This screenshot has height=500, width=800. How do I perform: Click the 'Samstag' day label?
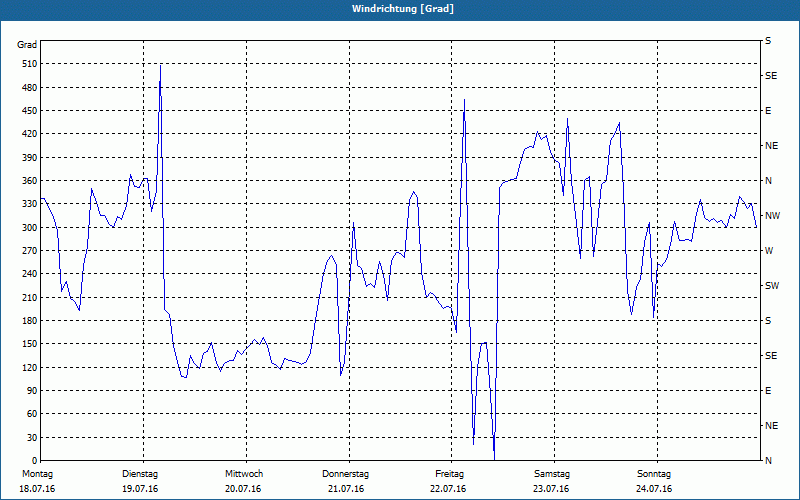[x=552, y=474]
